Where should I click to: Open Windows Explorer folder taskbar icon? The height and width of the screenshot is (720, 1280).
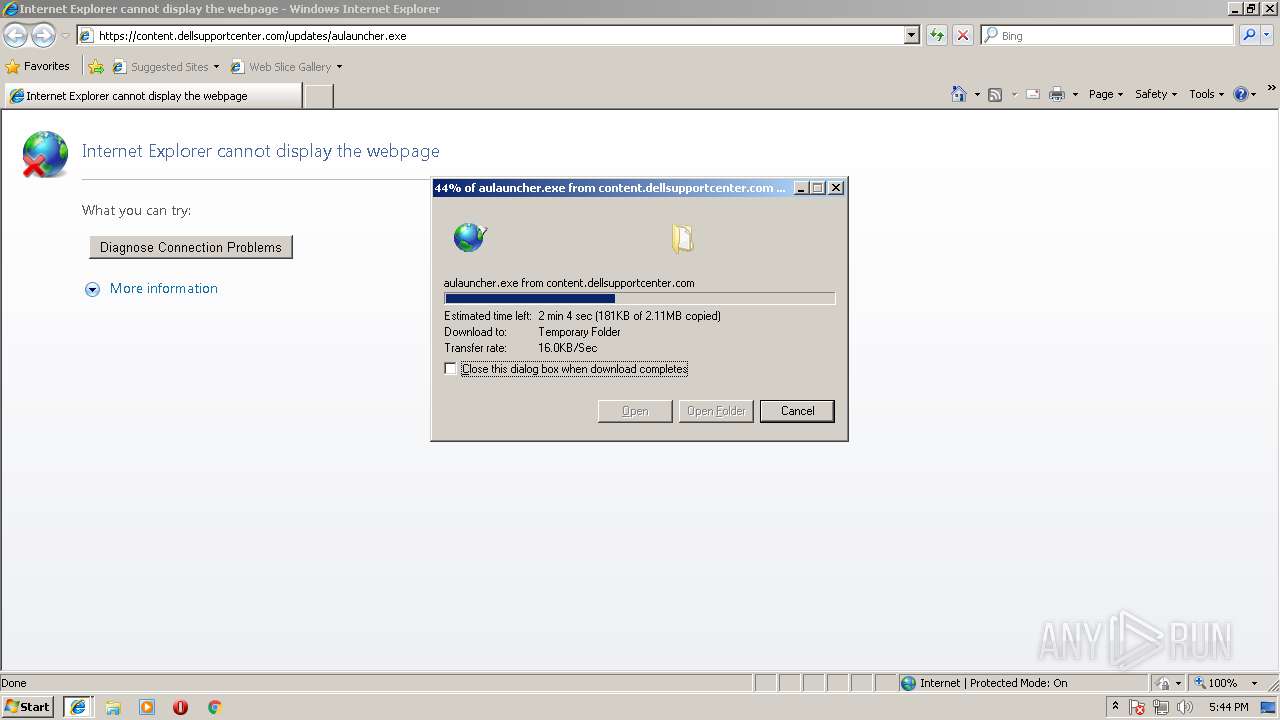tap(113, 707)
